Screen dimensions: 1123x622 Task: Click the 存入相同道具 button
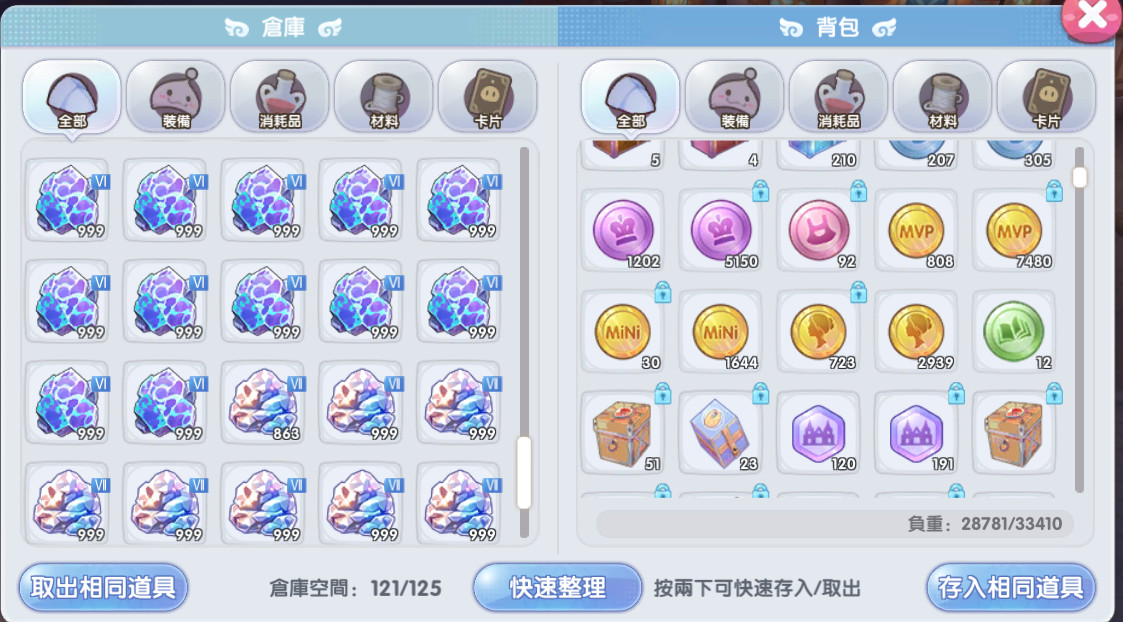pyautogui.click(x=1011, y=588)
